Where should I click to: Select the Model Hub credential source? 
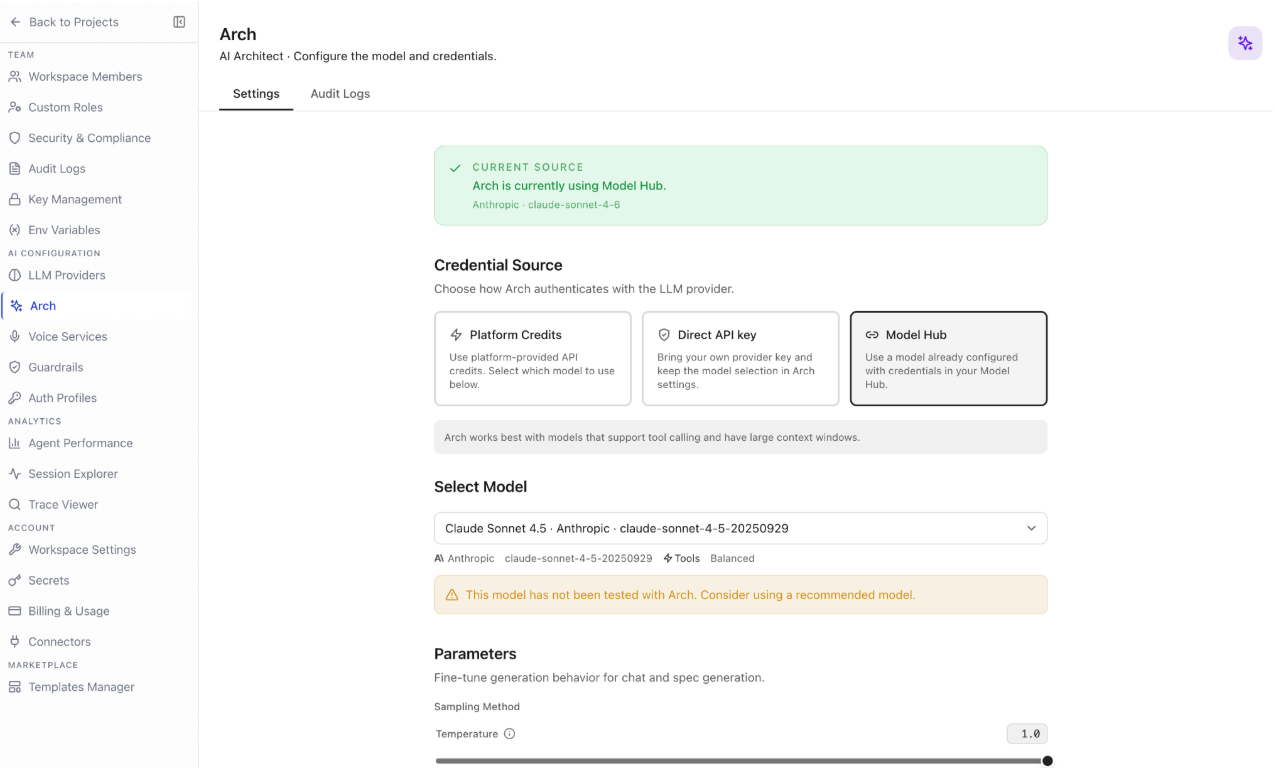coord(948,358)
